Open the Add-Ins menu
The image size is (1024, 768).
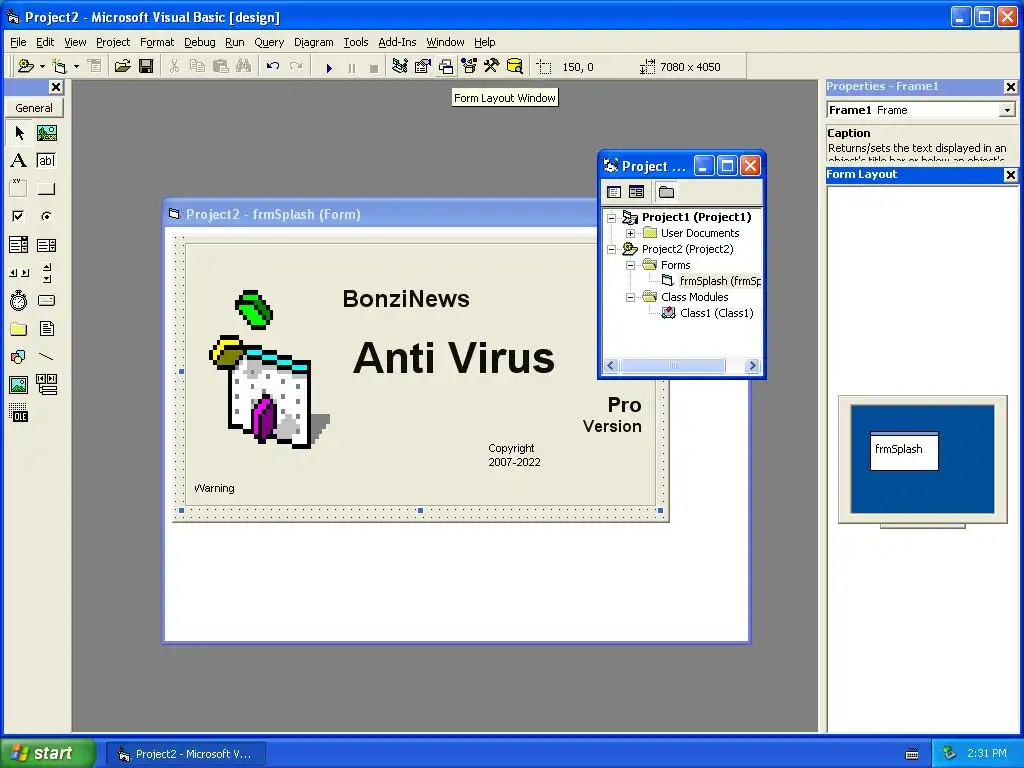397,42
